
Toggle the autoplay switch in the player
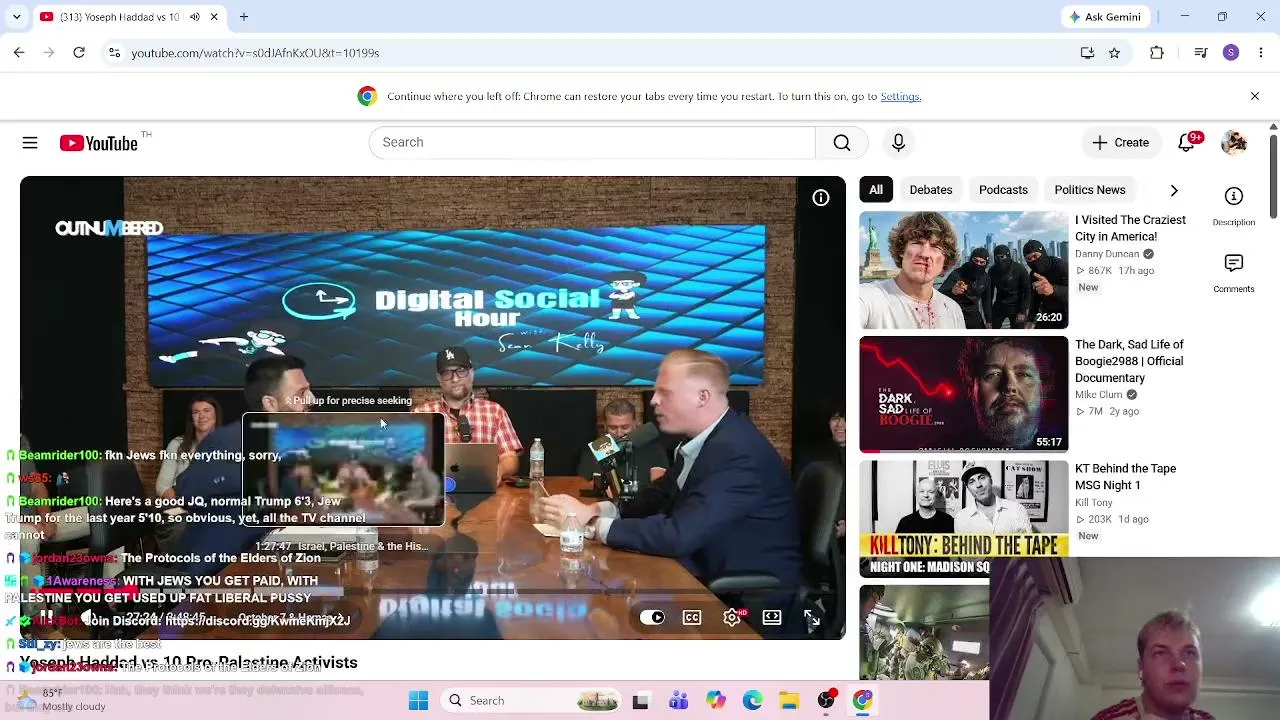coord(652,618)
